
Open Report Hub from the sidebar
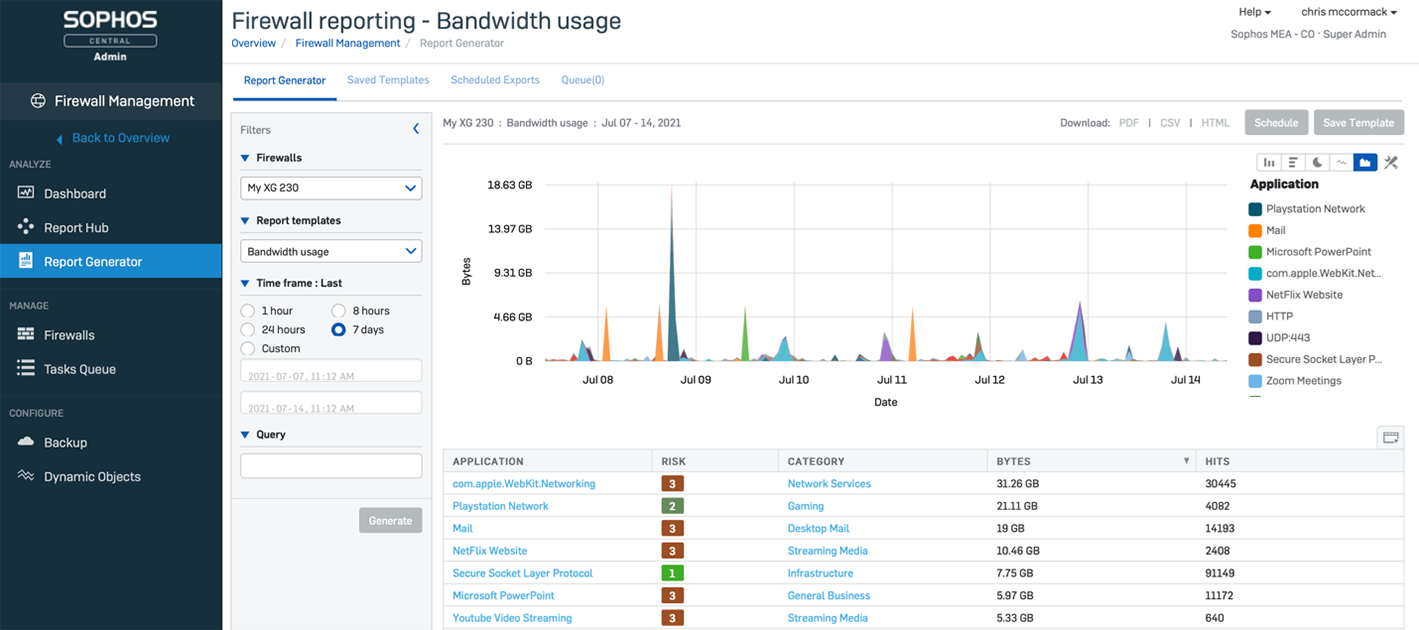pyautogui.click(x=74, y=227)
